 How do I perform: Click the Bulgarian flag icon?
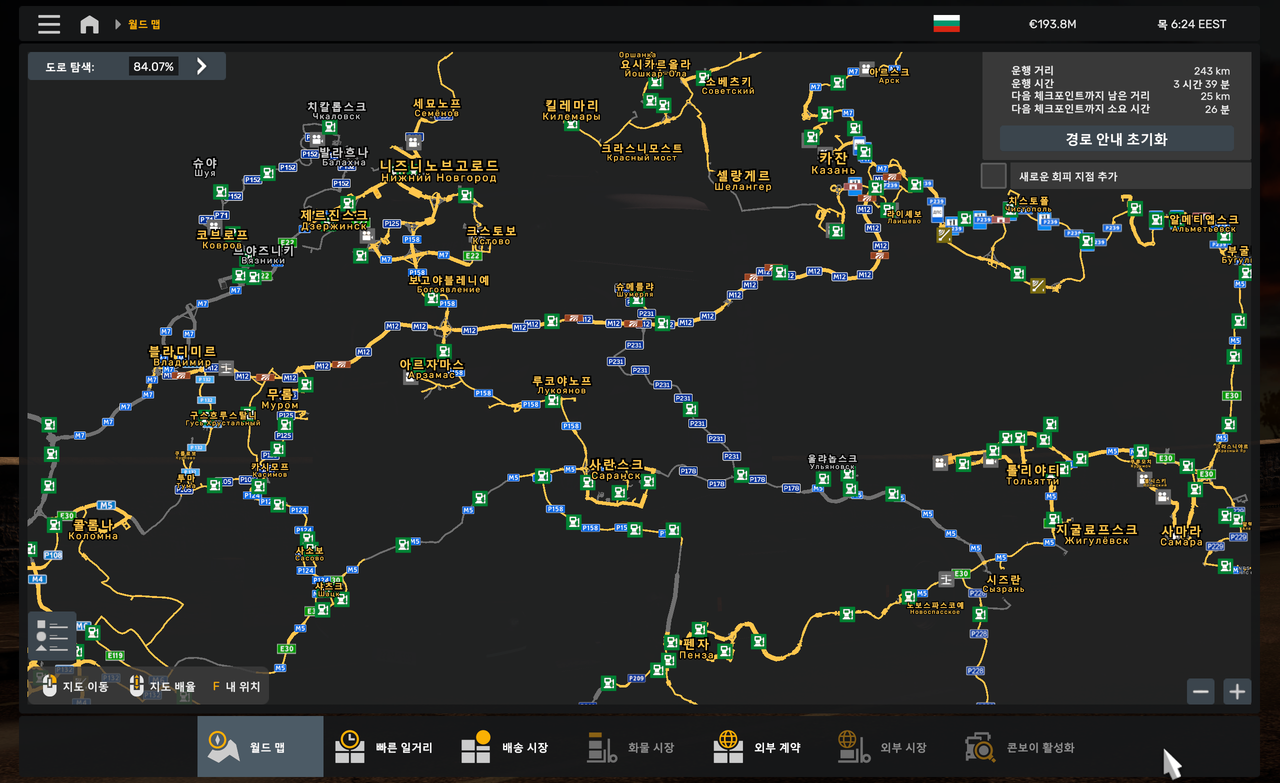[946, 23]
